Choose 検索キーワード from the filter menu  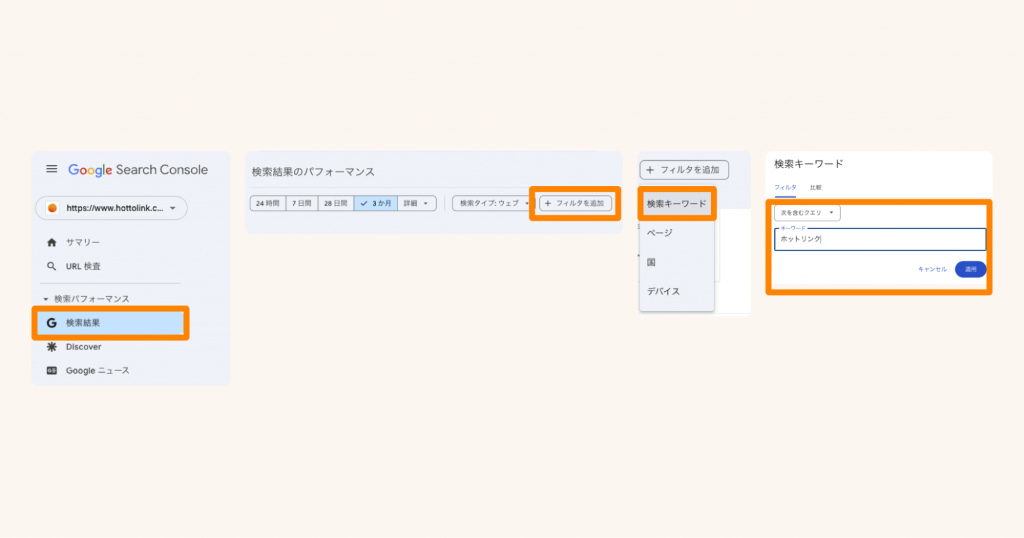point(677,204)
